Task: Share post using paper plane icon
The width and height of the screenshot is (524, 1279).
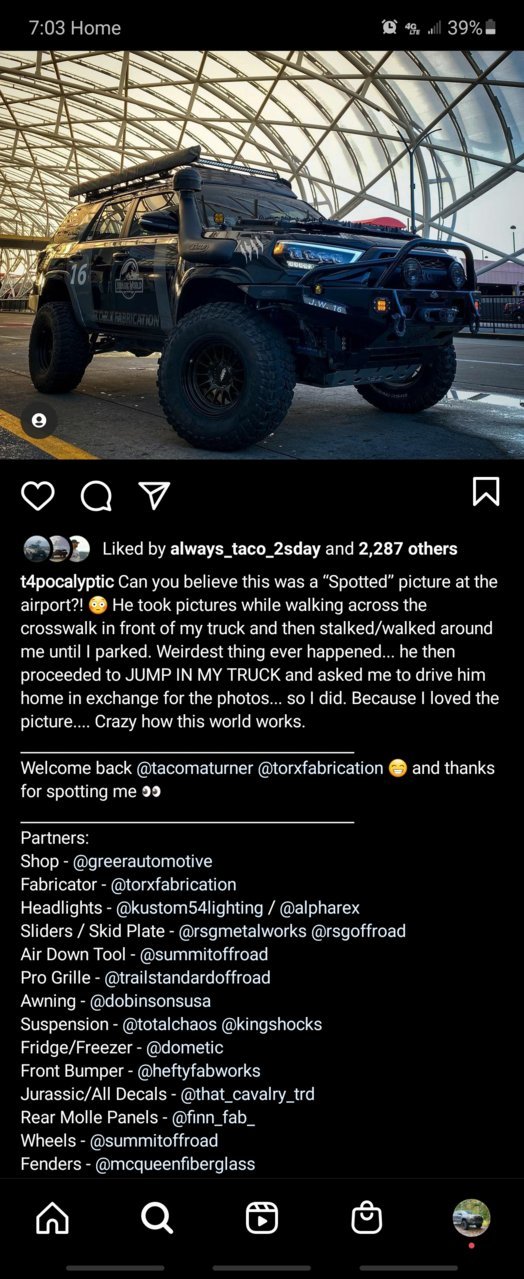Action: (154, 494)
